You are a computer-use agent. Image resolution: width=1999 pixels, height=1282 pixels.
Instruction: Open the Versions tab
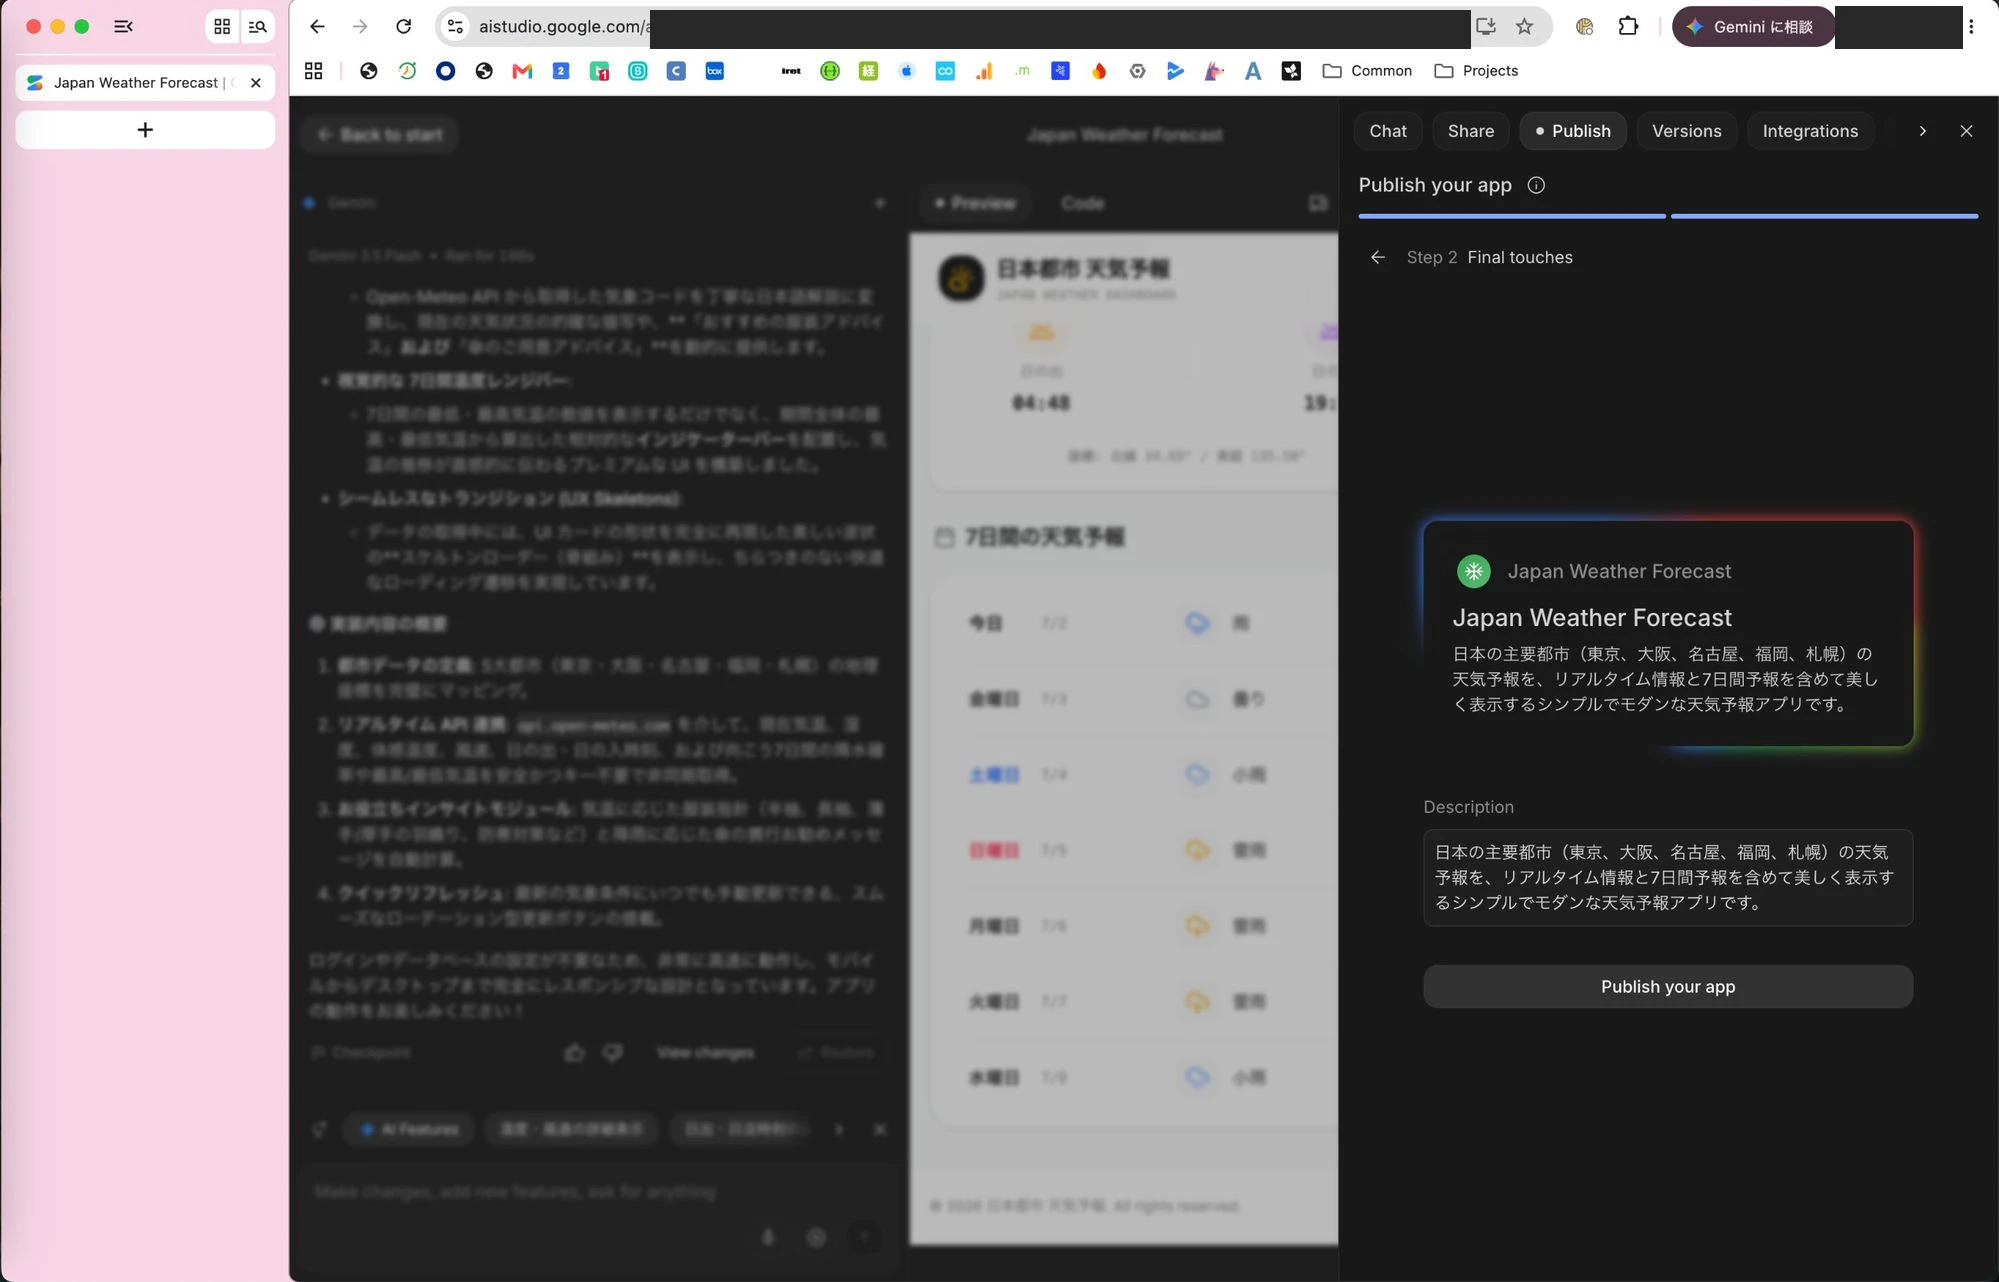click(x=1686, y=131)
